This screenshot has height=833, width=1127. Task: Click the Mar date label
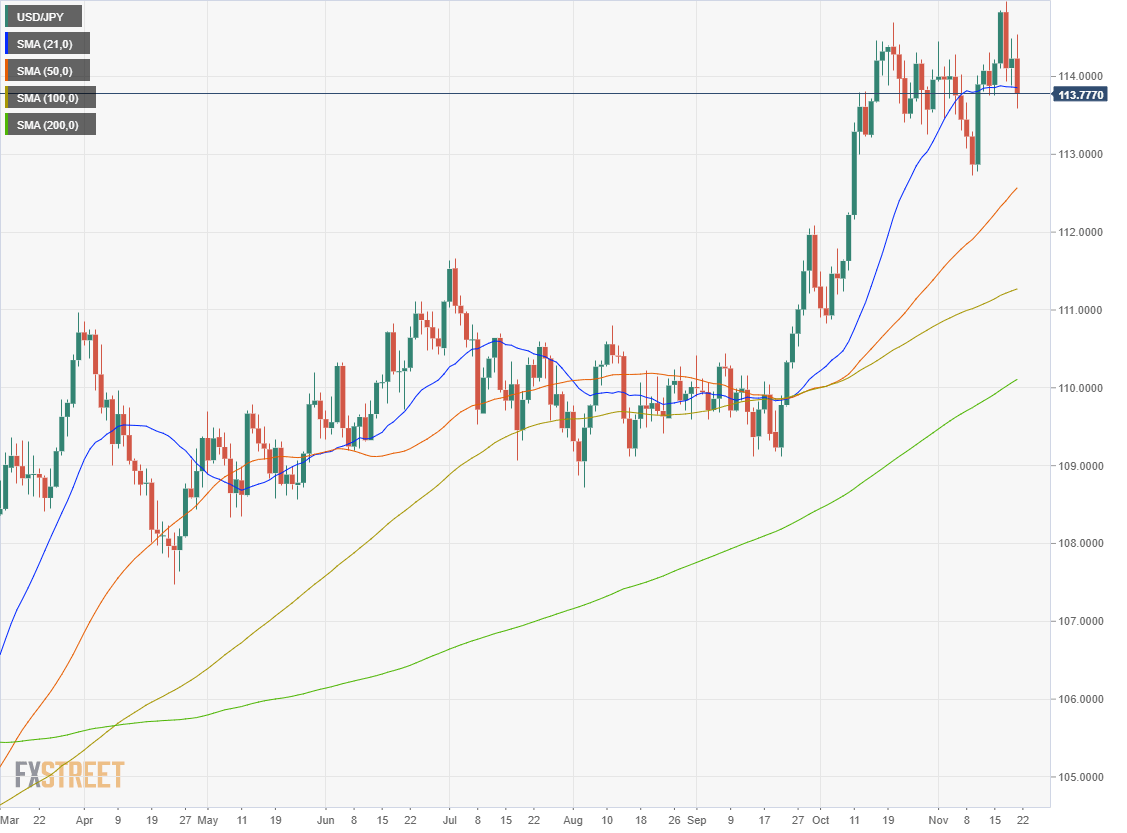click(x=10, y=820)
